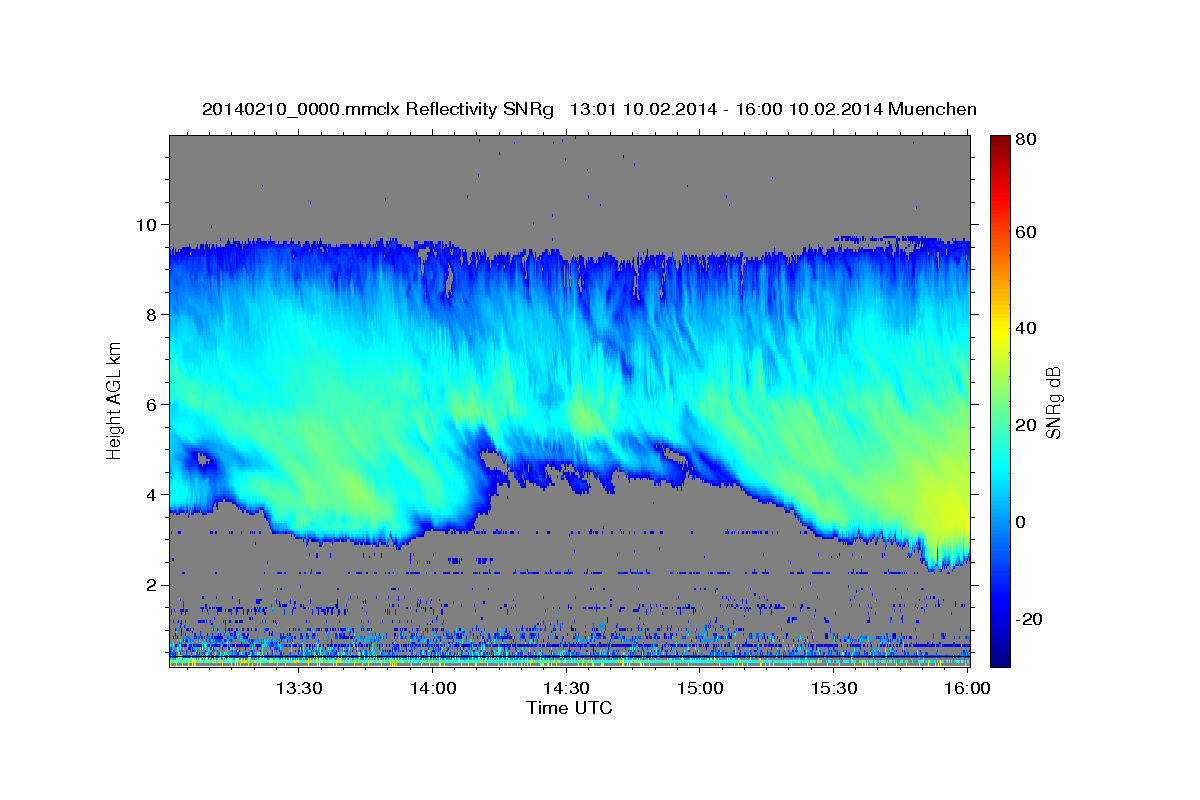Click the colorbar label '40'
Screen dimensions: 1200x800
1025,328
